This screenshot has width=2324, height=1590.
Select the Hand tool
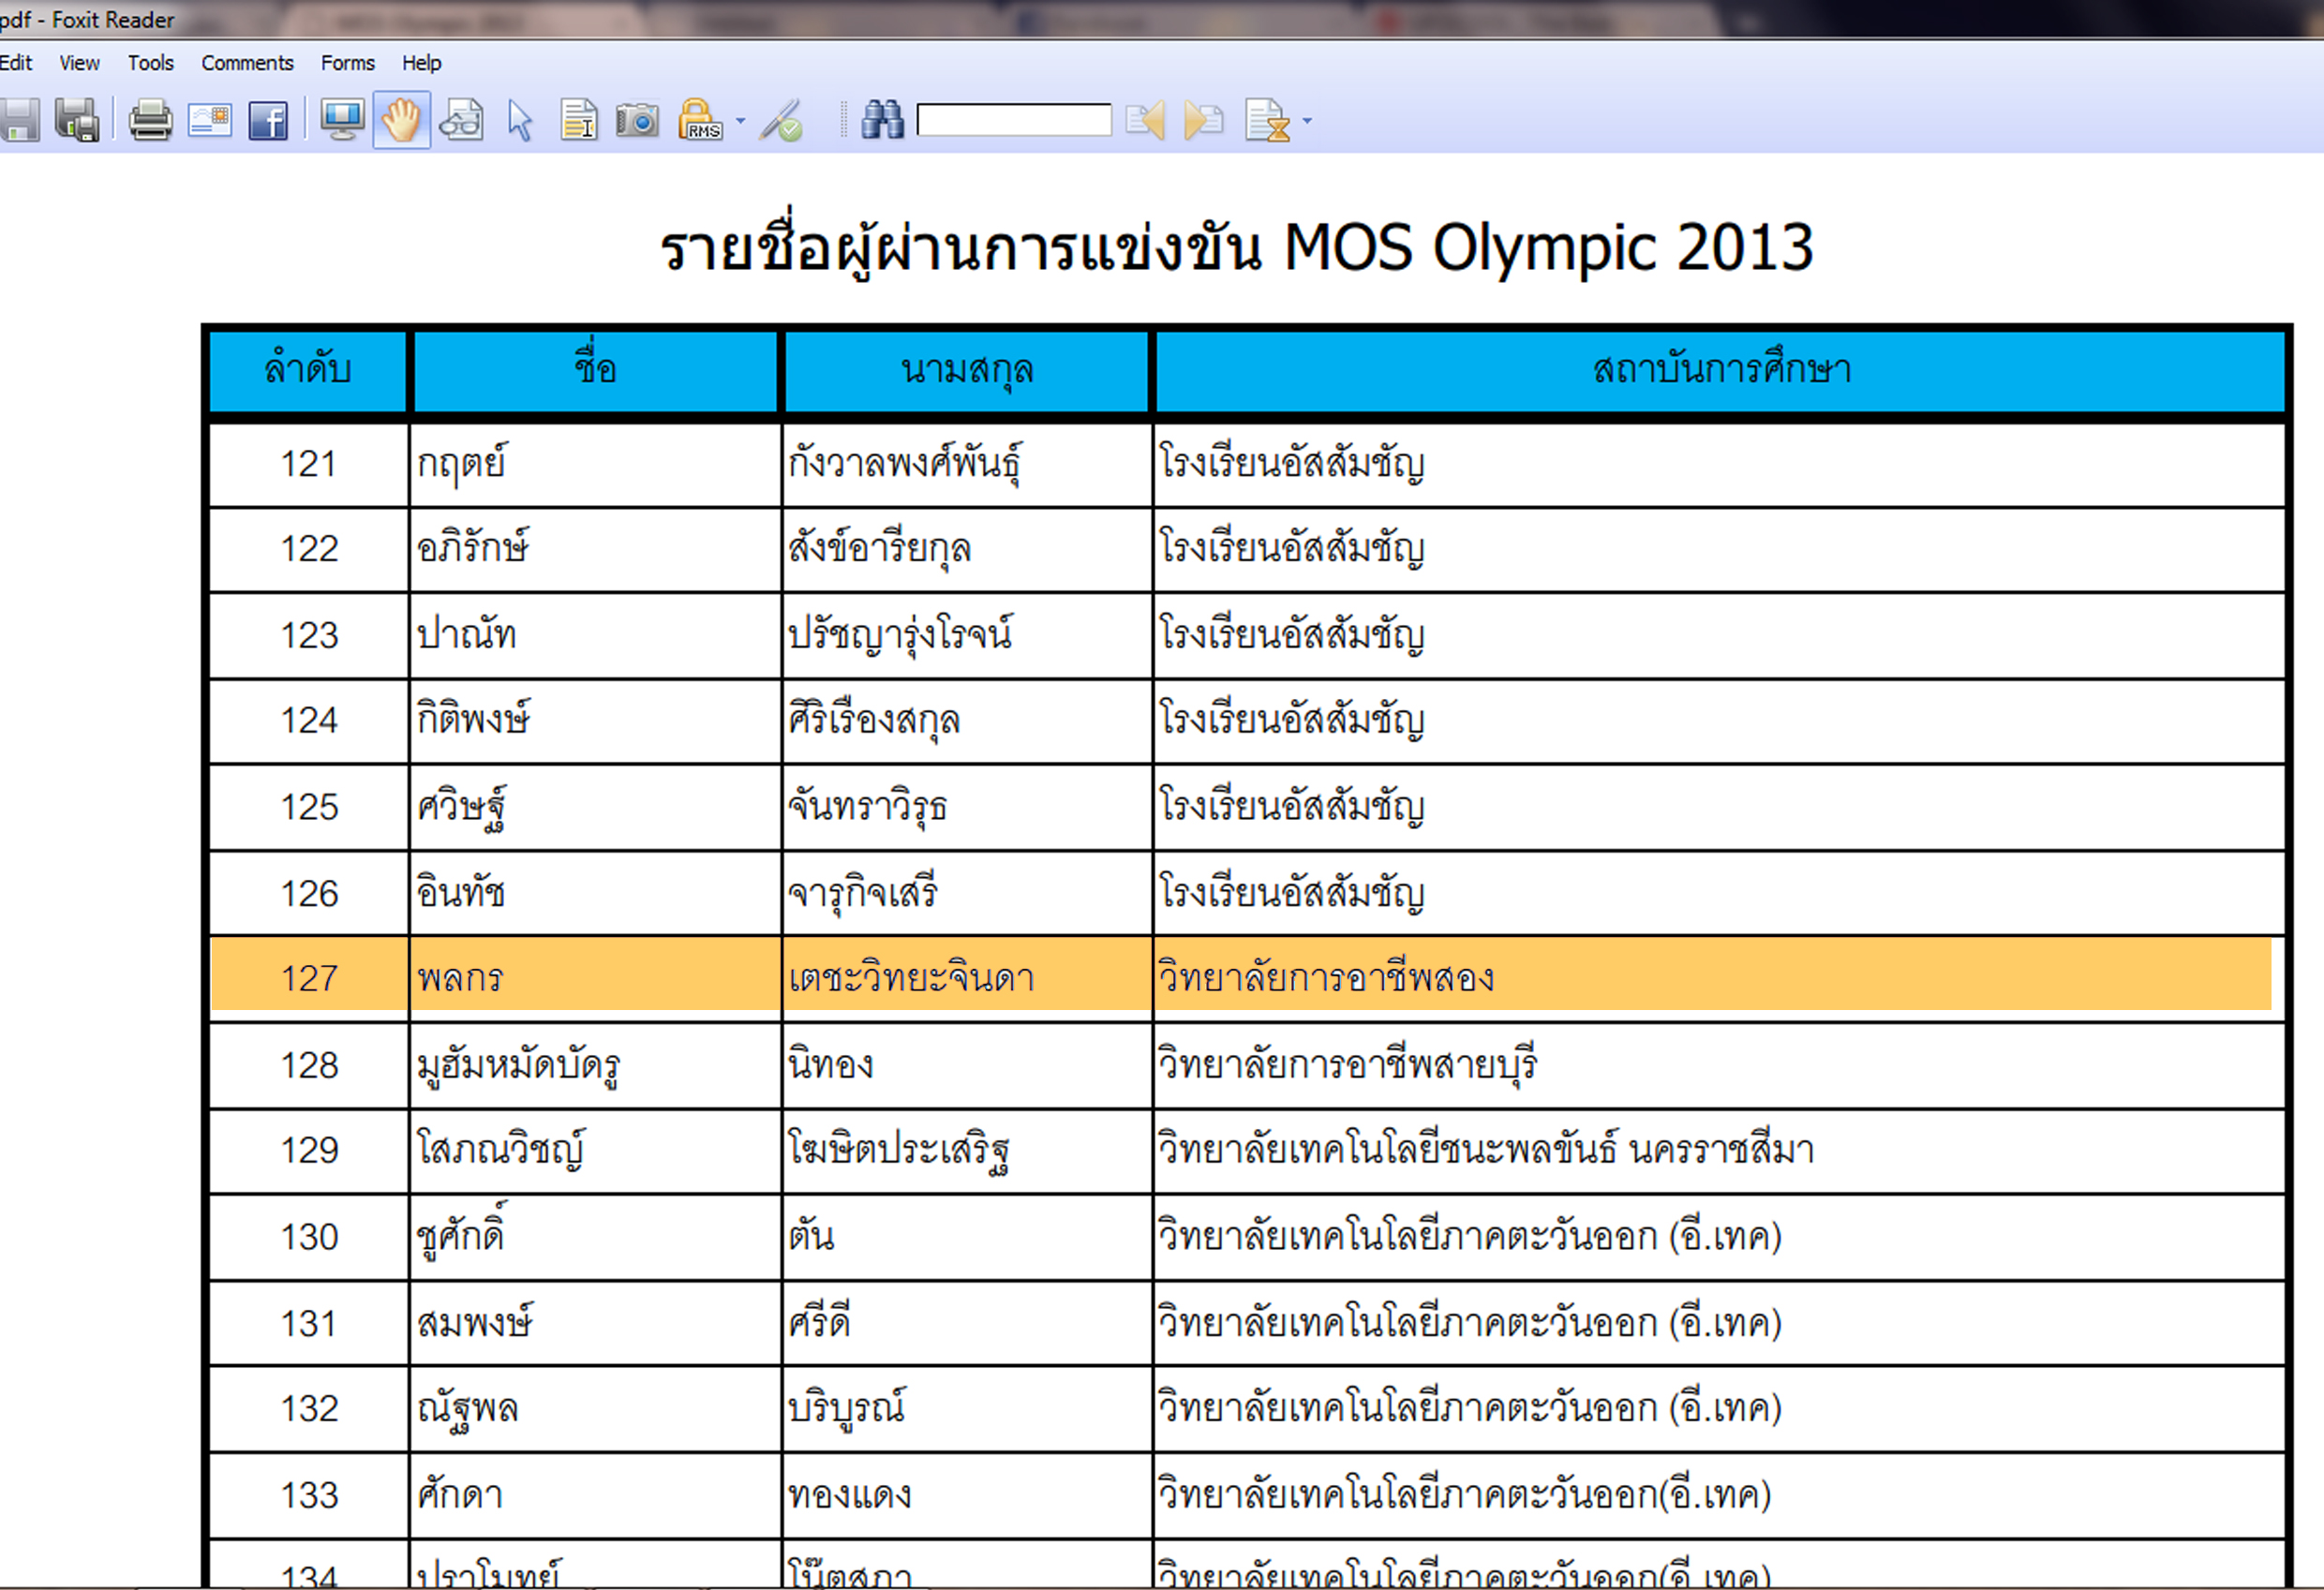click(x=401, y=121)
